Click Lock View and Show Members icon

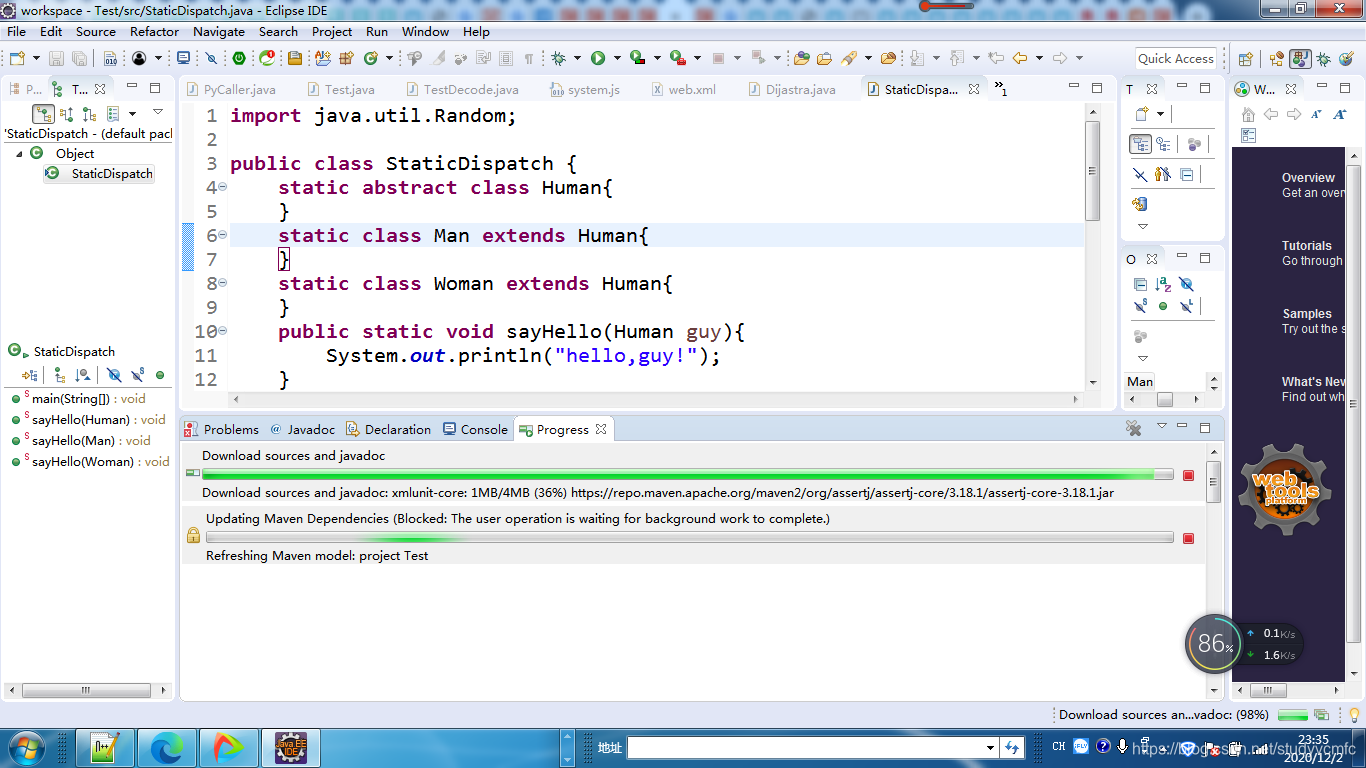pos(30,375)
